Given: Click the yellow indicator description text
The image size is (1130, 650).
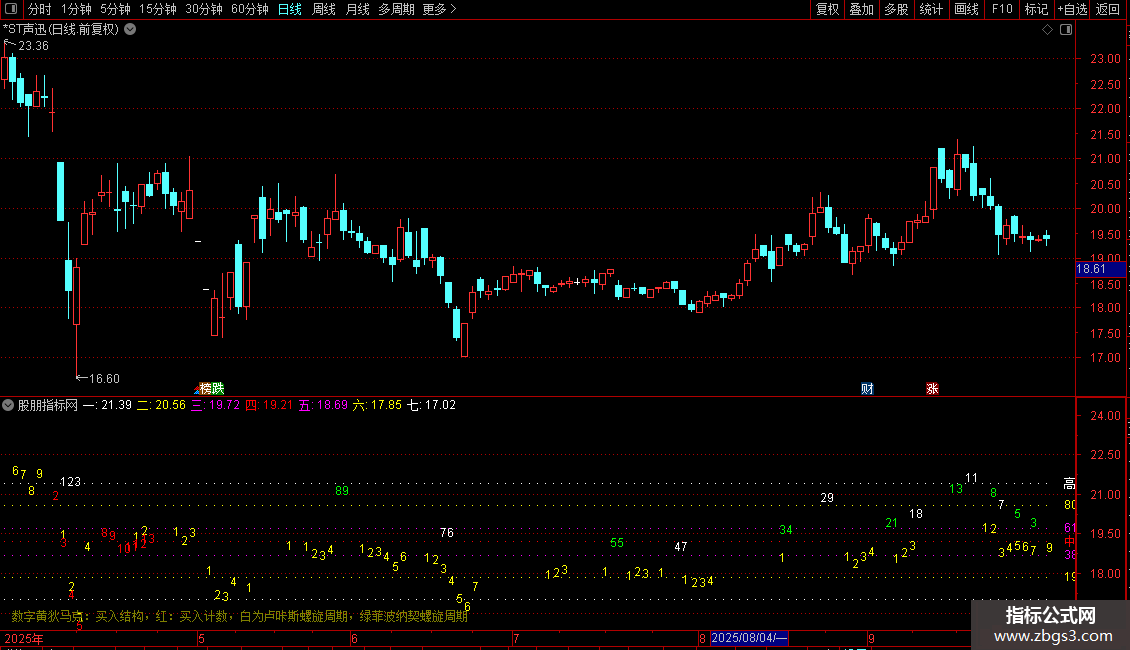Looking at the screenshot, I should coord(239,616).
